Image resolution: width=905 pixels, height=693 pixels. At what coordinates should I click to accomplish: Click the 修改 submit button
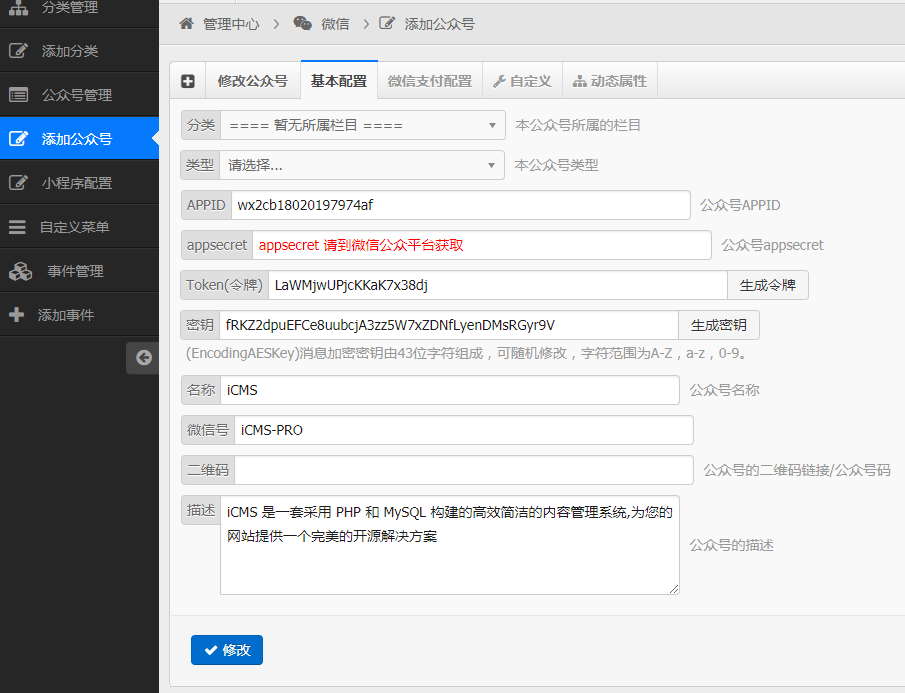click(227, 650)
